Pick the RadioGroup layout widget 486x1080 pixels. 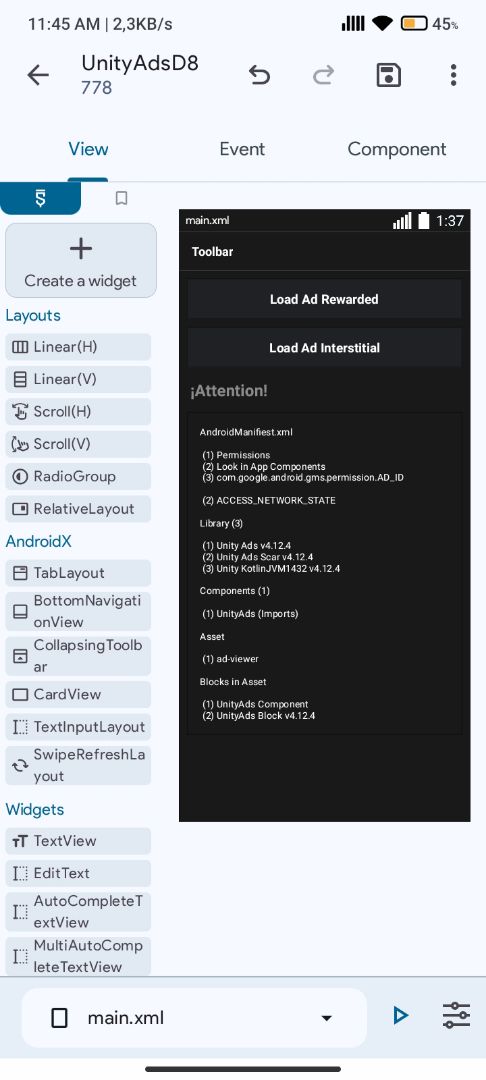[x=78, y=476]
